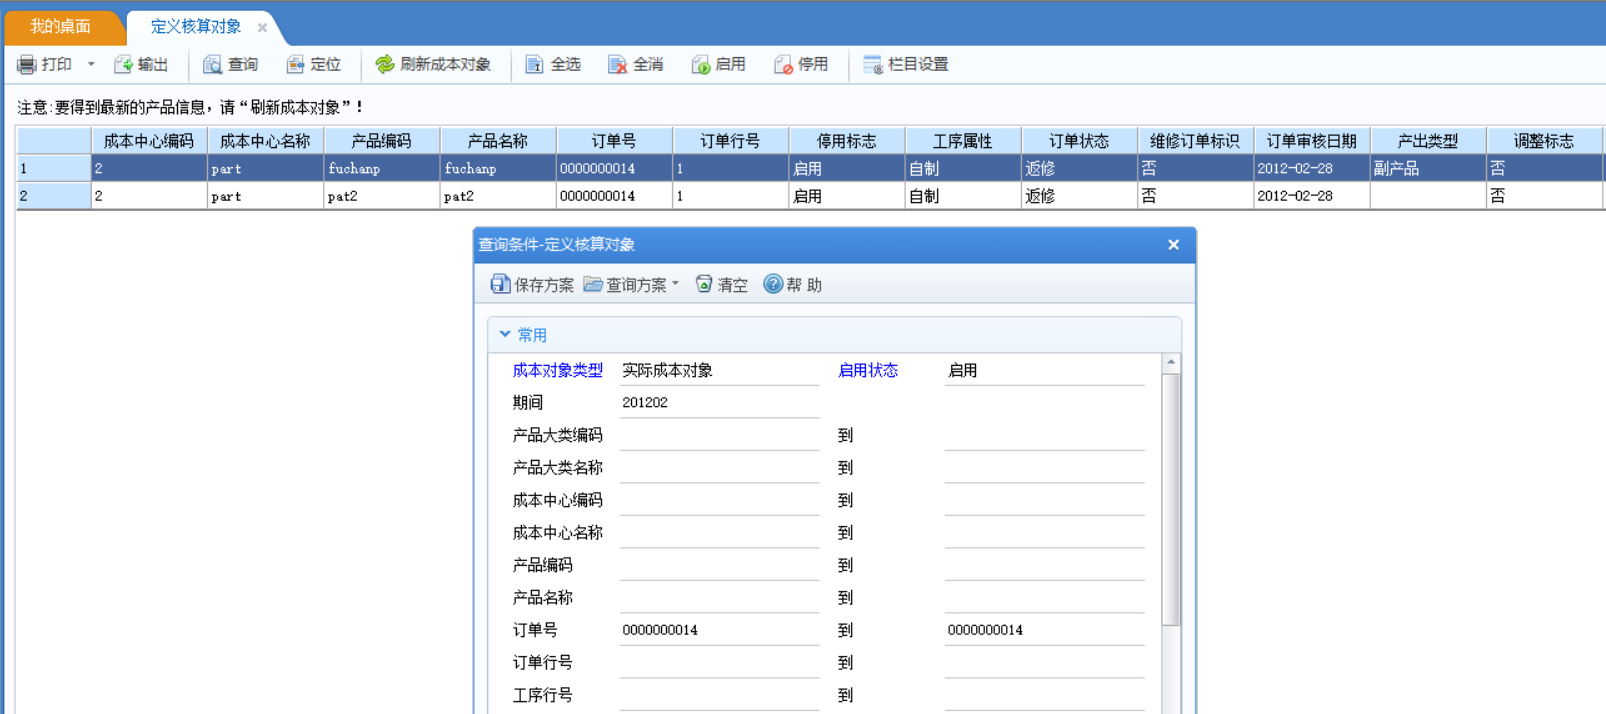The height and width of the screenshot is (714, 1606).
Task: Click the 全消 deselect-all toolbar button
Action: tap(636, 65)
